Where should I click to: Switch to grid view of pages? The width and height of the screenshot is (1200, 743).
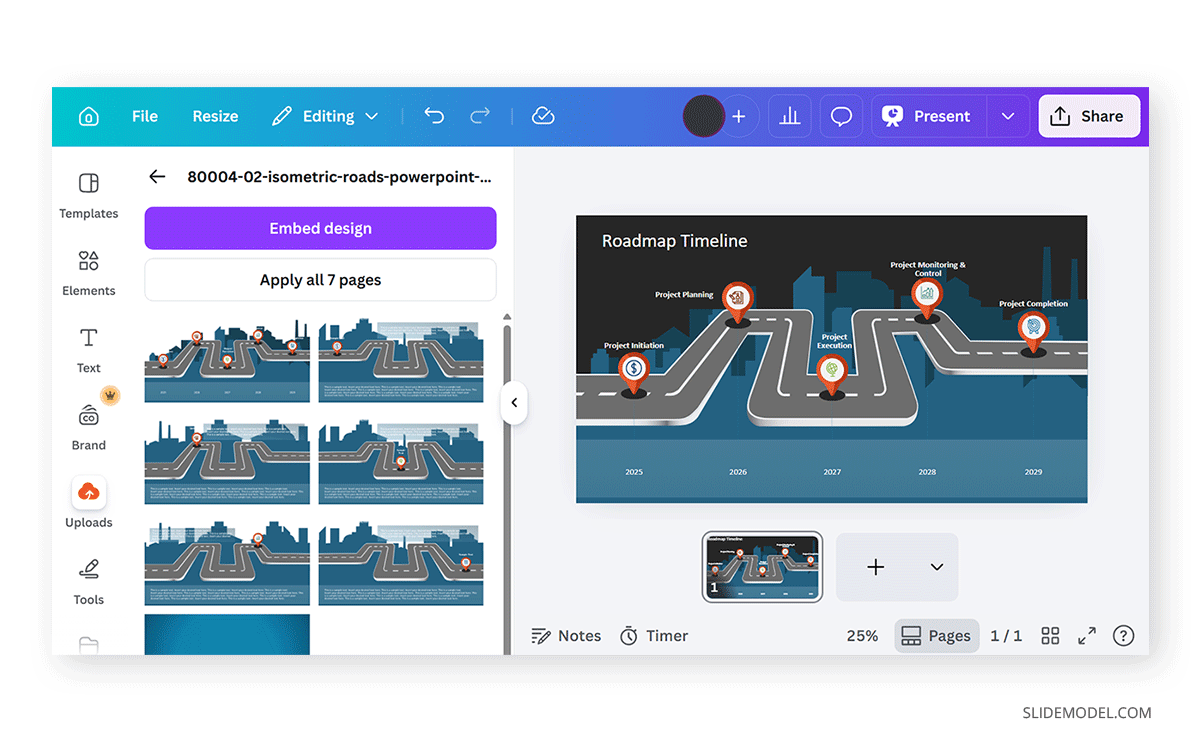[x=1050, y=635]
